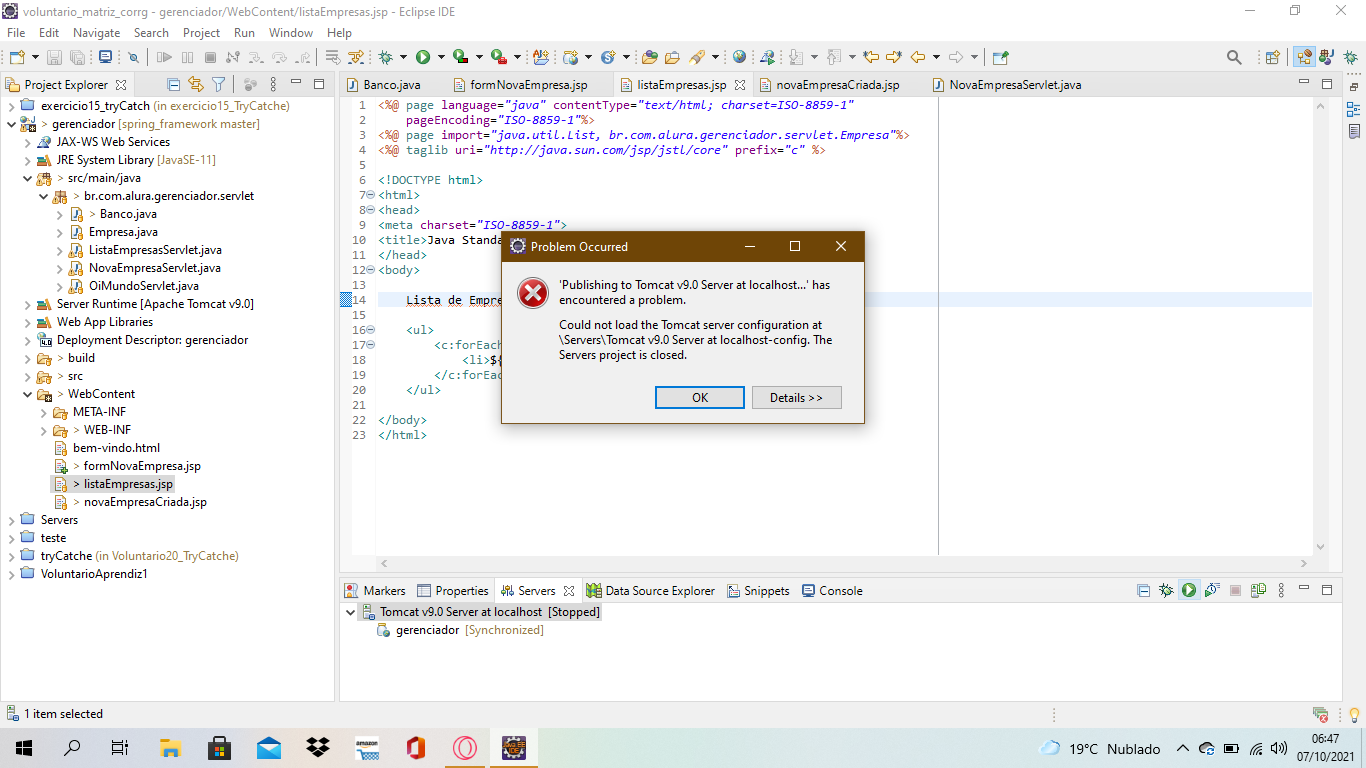Start the server in debug mode (Servers view)
This screenshot has width=1366, height=768.
1166,591
